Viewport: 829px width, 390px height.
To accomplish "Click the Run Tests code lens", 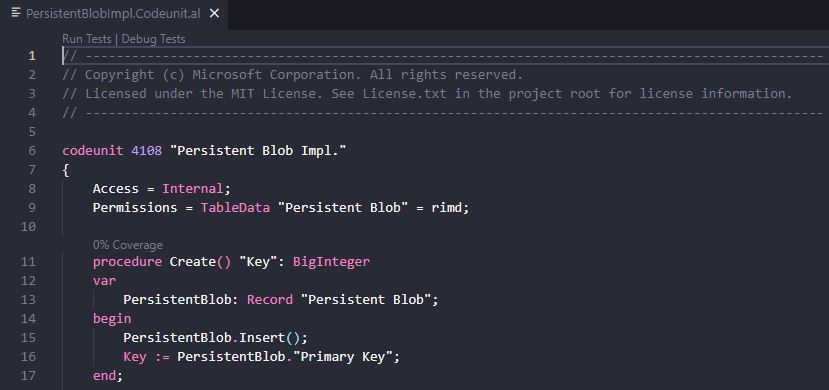I will pyautogui.click(x=87, y=39).
